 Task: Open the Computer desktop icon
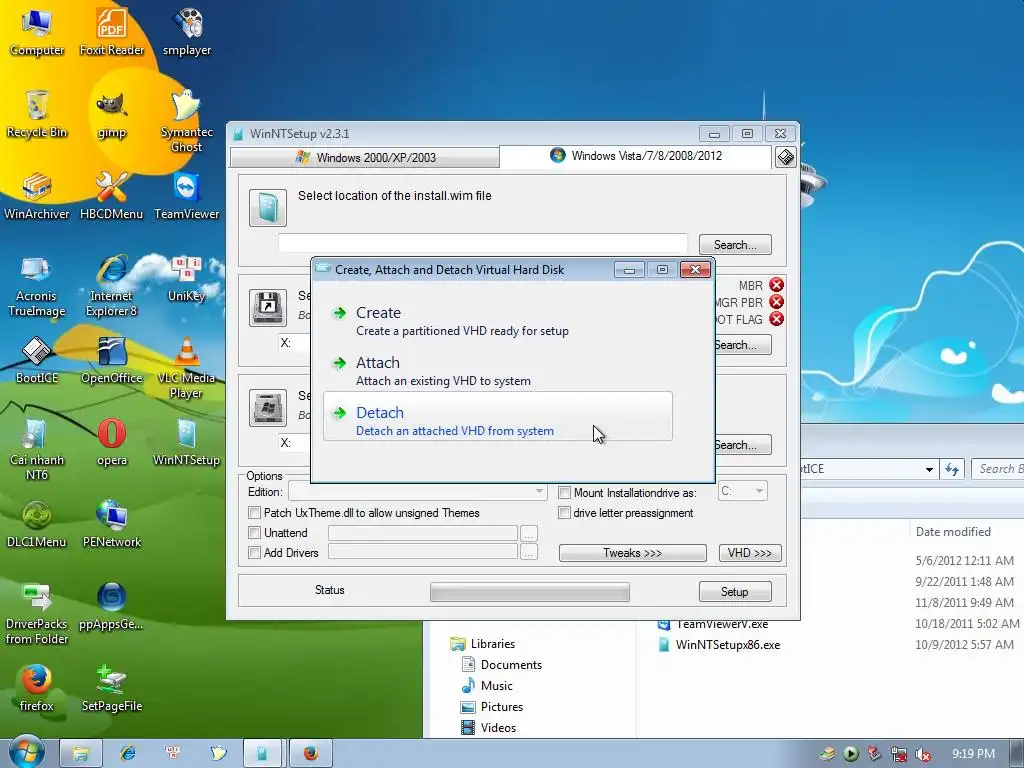pos(37,33)
